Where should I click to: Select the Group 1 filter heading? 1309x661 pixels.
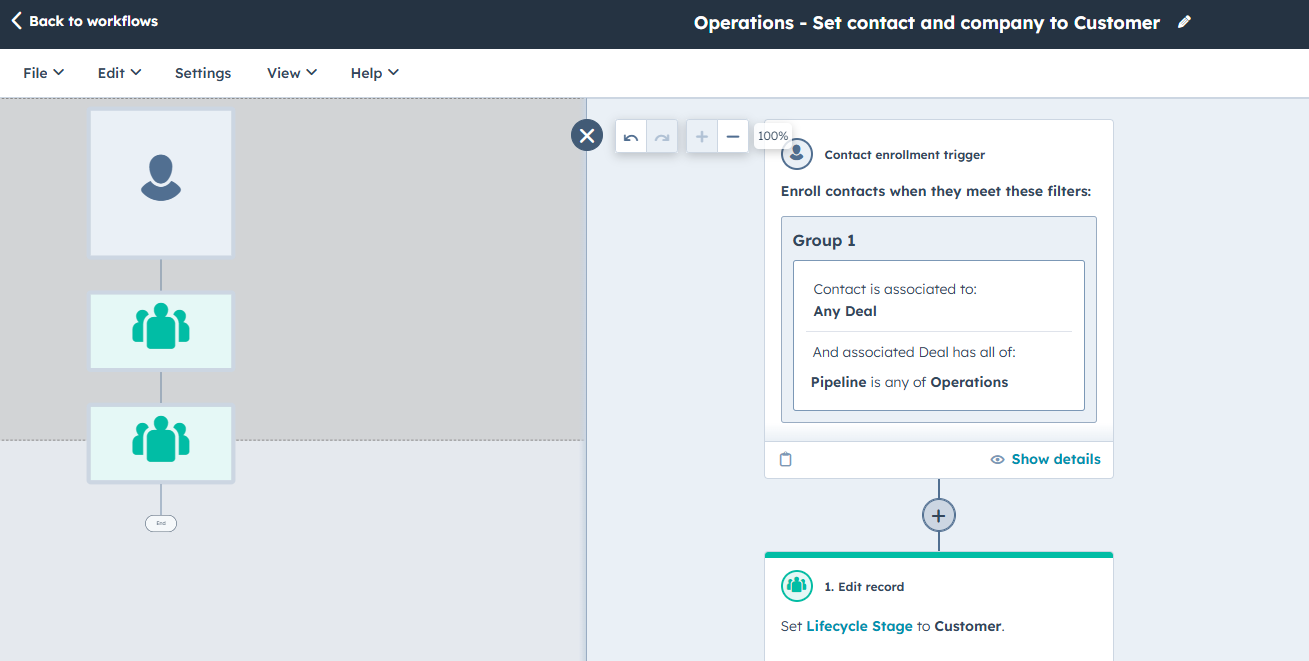[824, 240]
